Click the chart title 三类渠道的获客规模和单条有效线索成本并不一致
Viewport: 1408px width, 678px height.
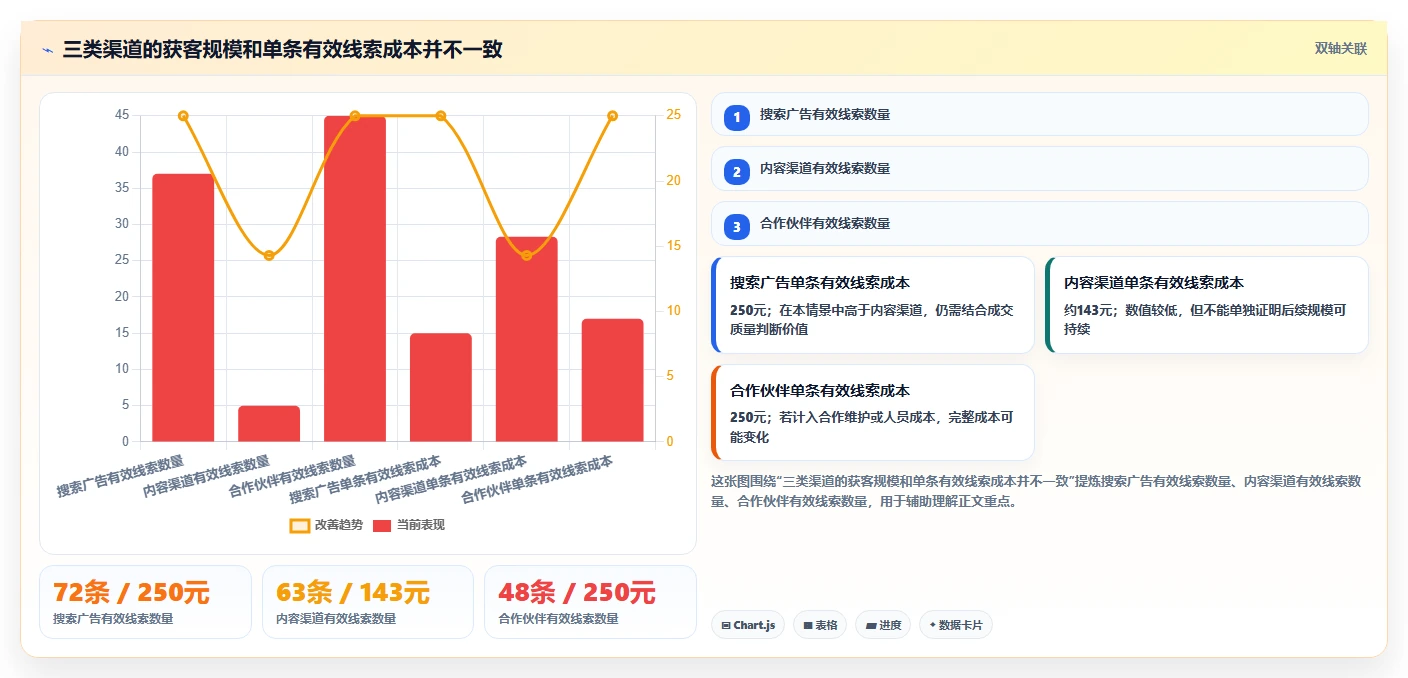[x=283, y=49]
